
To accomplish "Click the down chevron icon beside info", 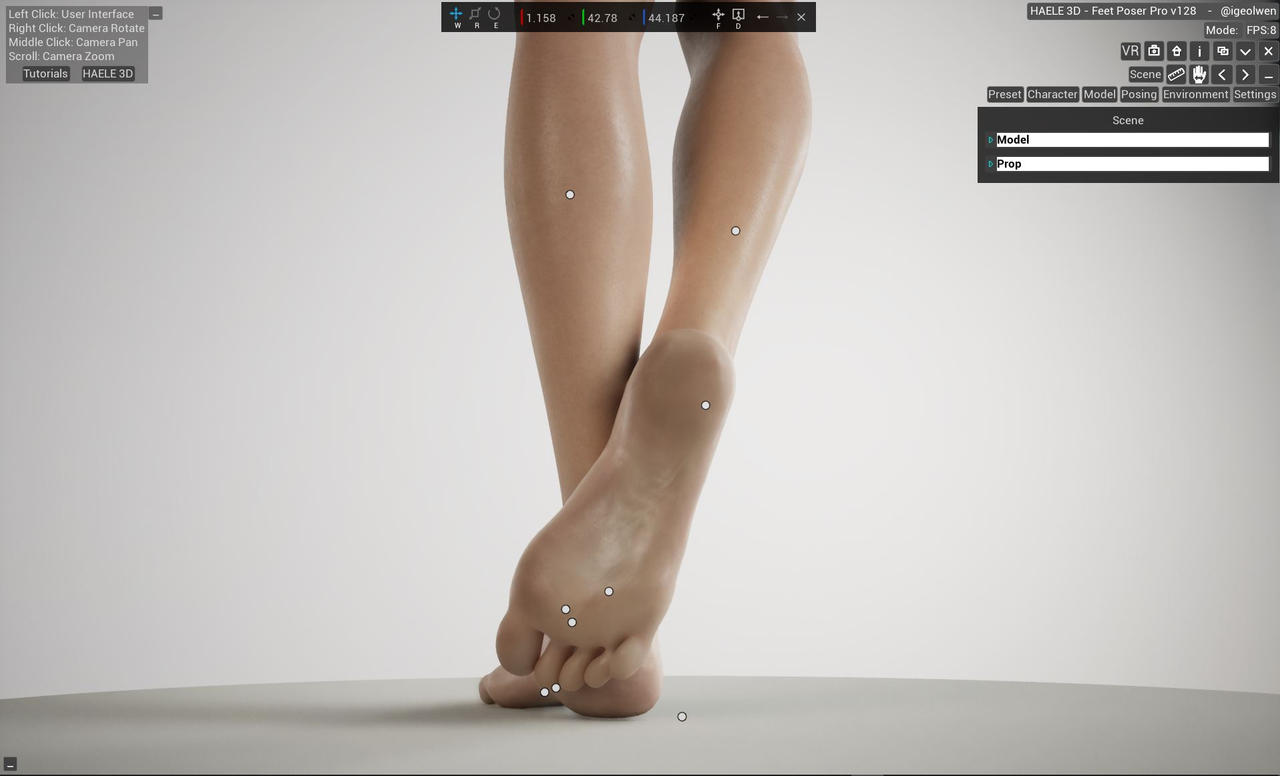I will pos(1245,51).
